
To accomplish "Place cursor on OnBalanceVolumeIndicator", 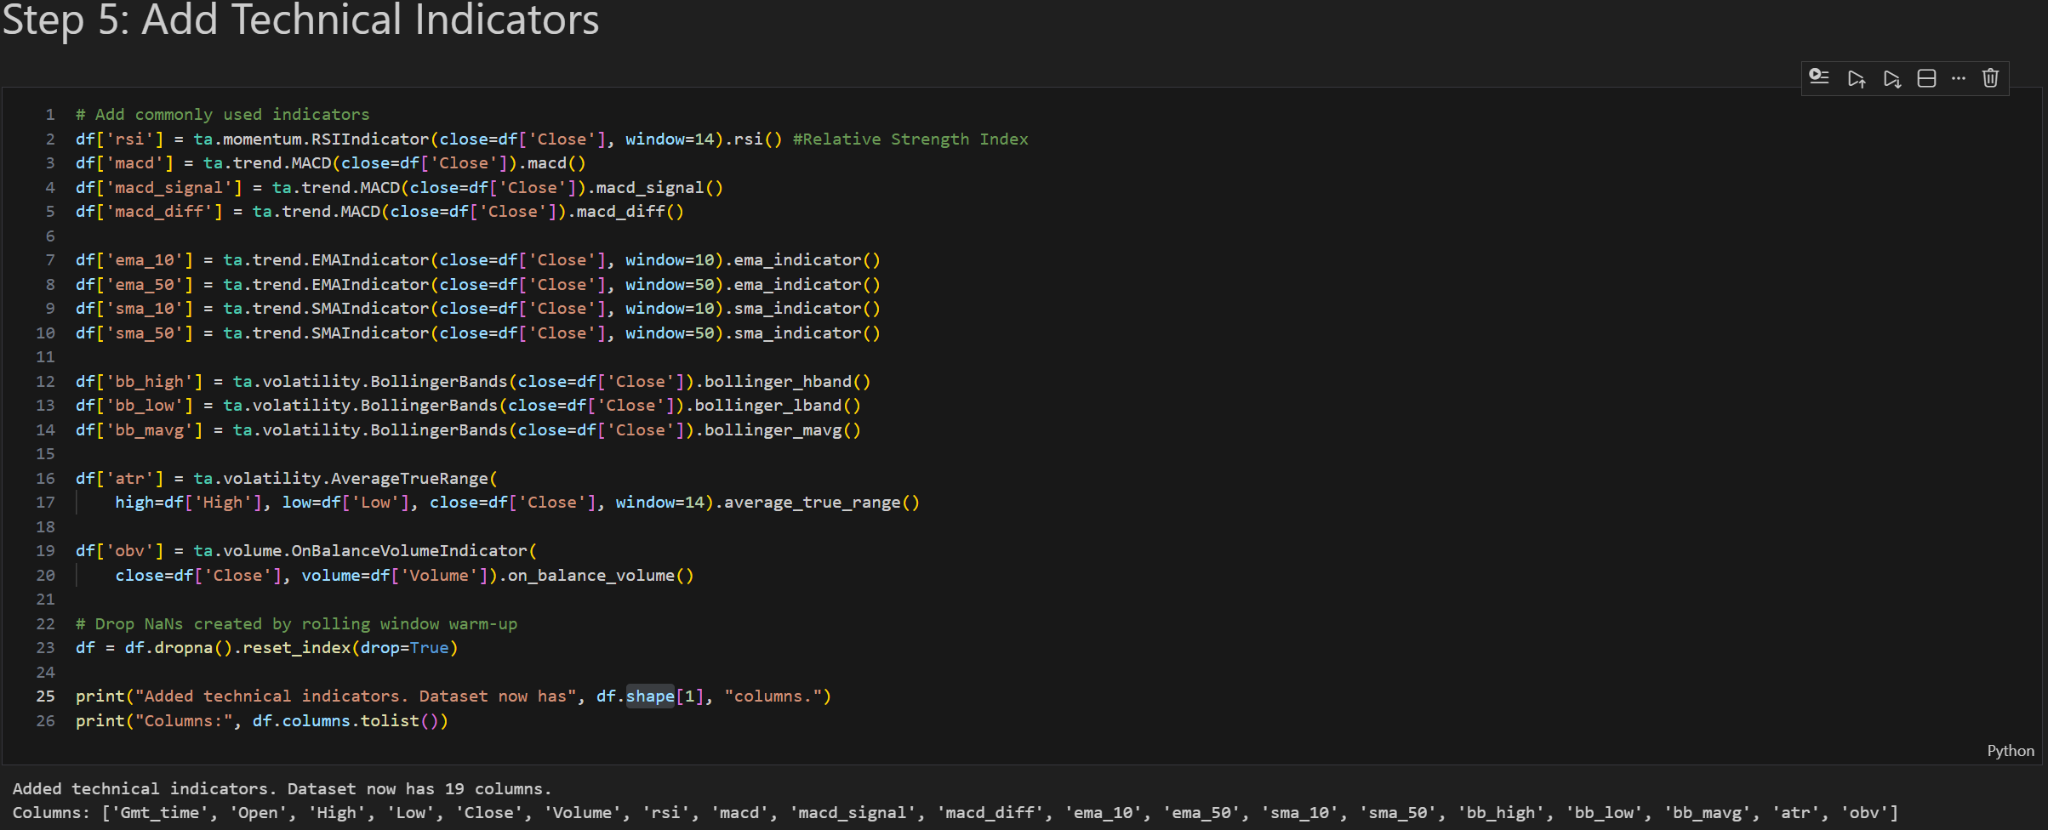I will coord(409,551).
